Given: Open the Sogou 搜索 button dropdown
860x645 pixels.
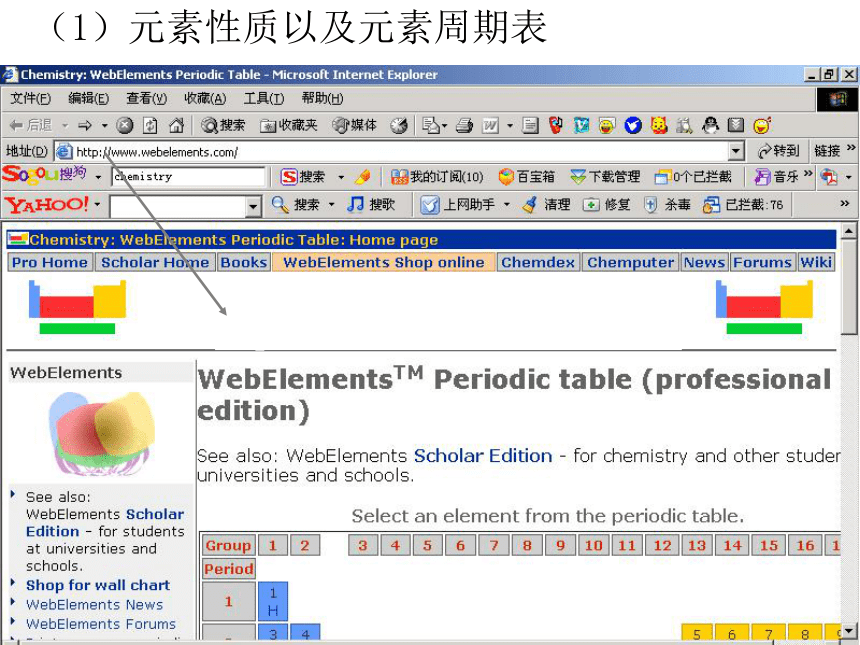Looking at the screenshot, I should (x=341, y=177).
